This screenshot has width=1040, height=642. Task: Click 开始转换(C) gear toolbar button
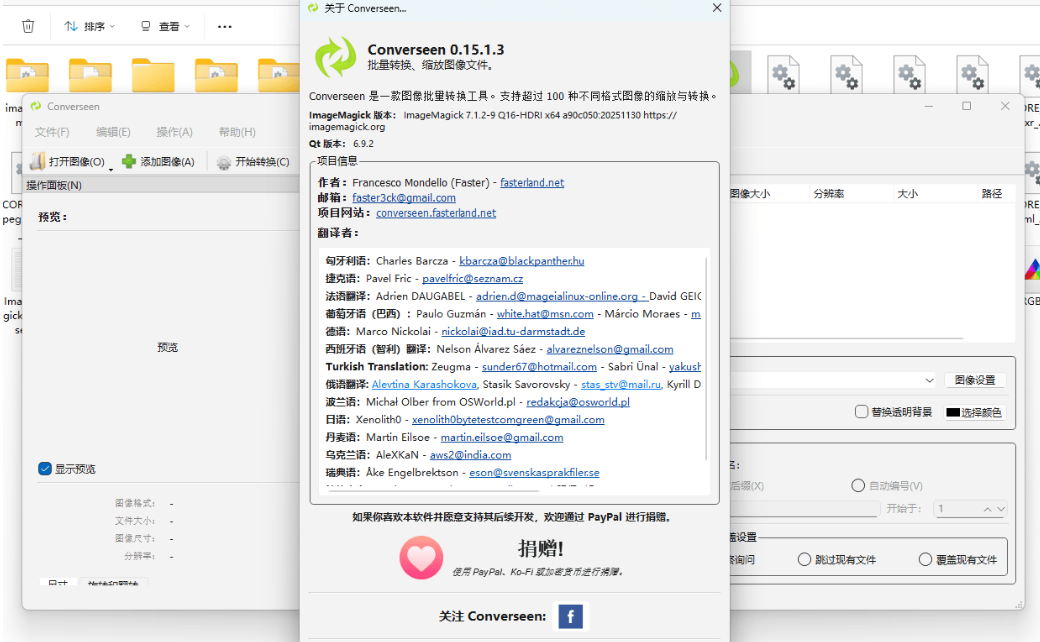253,161
